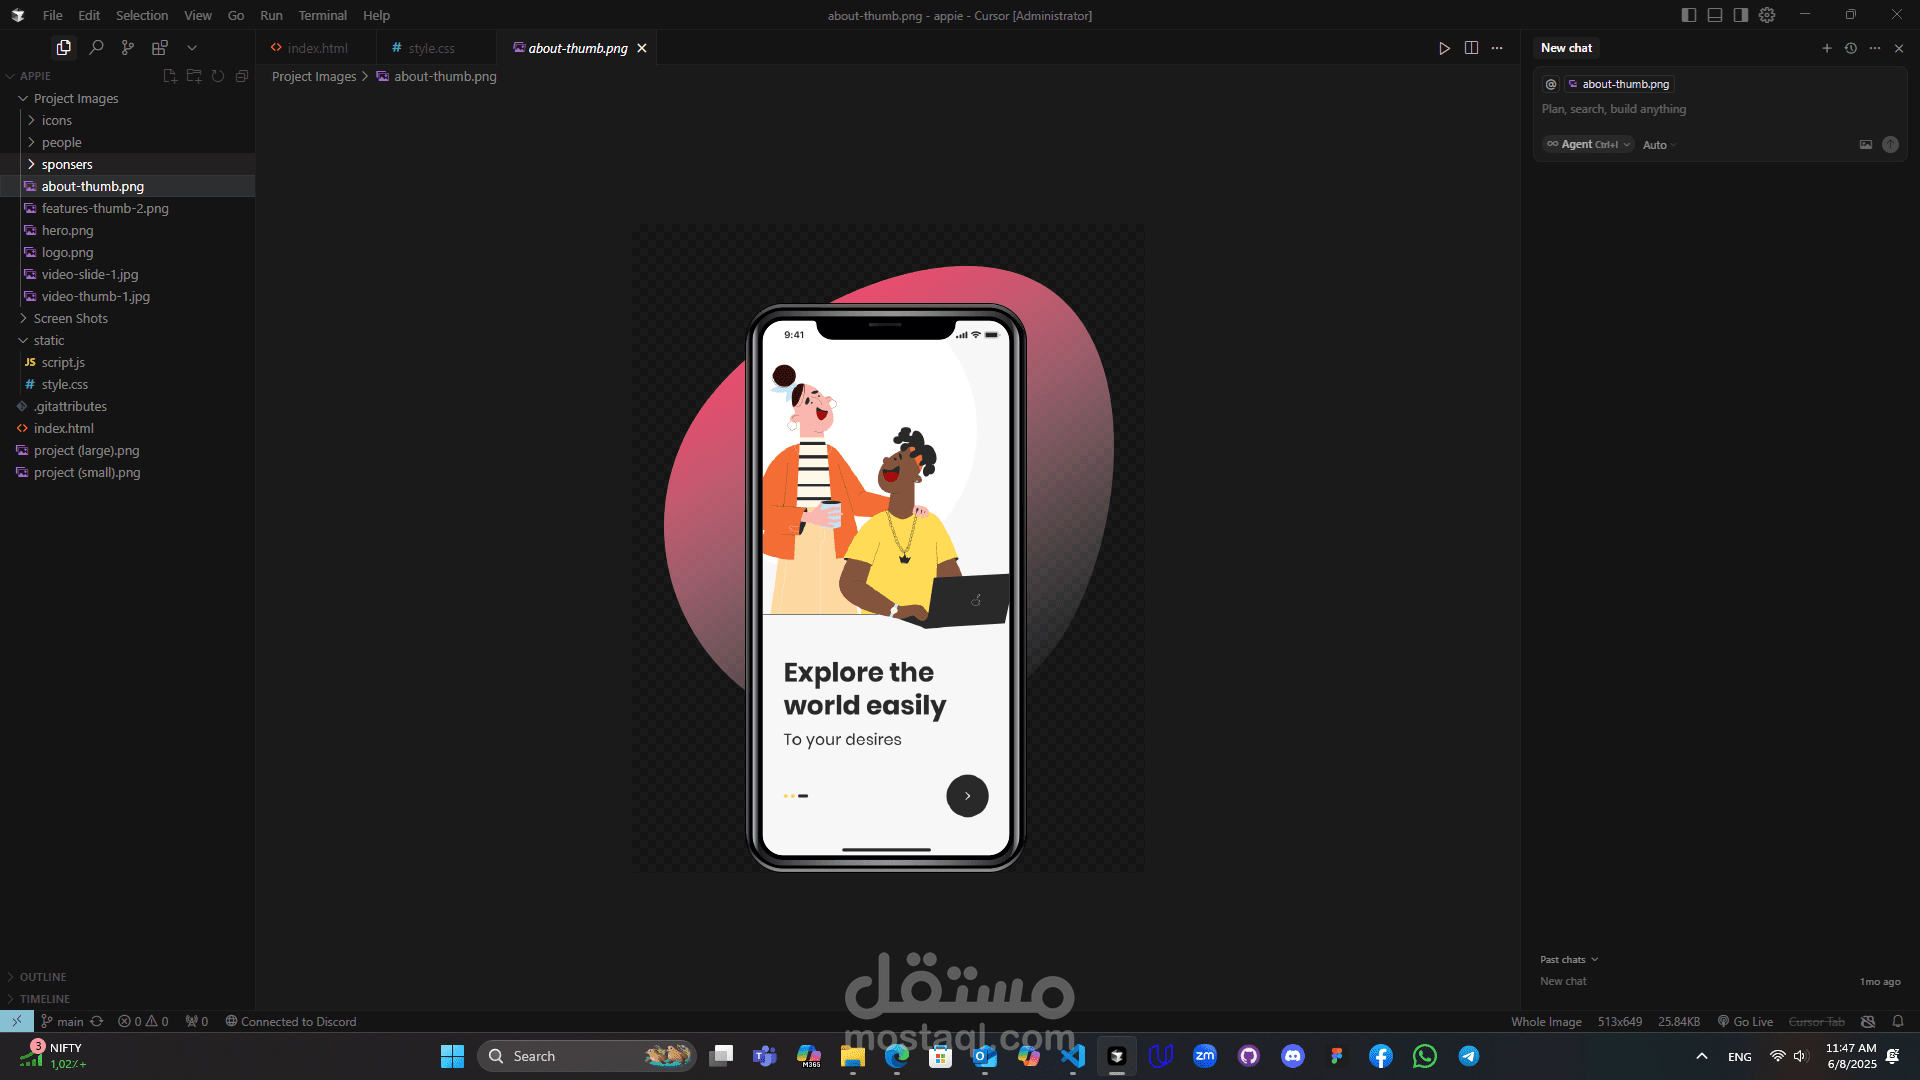
Task: Click the main branch in status bar
Action: (70, 1021)
